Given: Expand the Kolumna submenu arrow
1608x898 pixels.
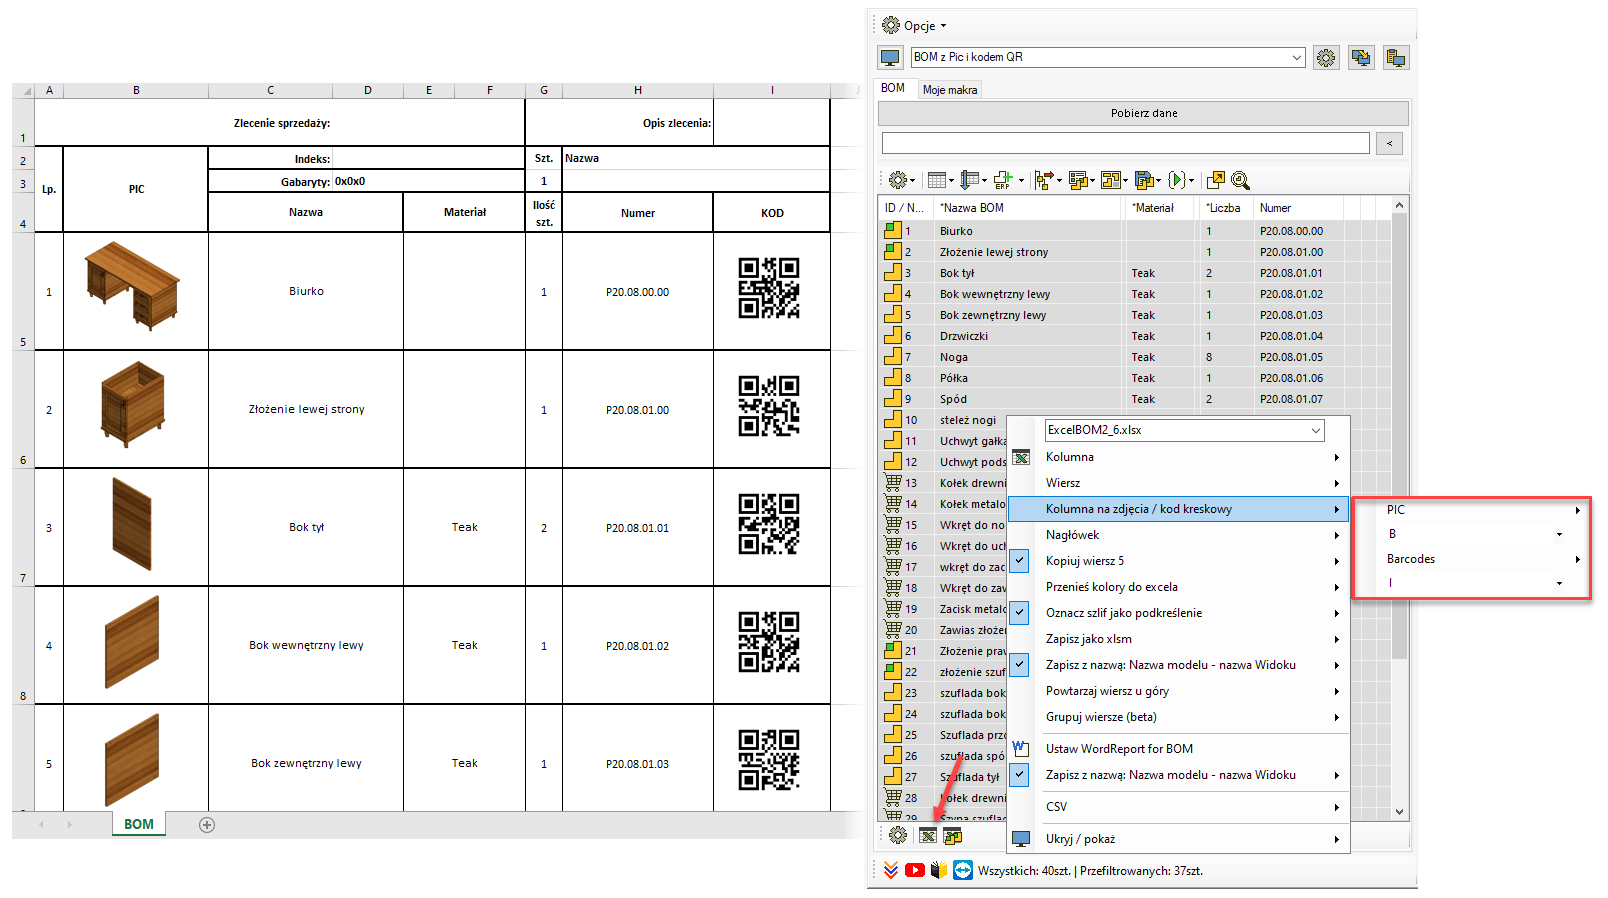Looking at the screenshot, I should pos(1336,457).
